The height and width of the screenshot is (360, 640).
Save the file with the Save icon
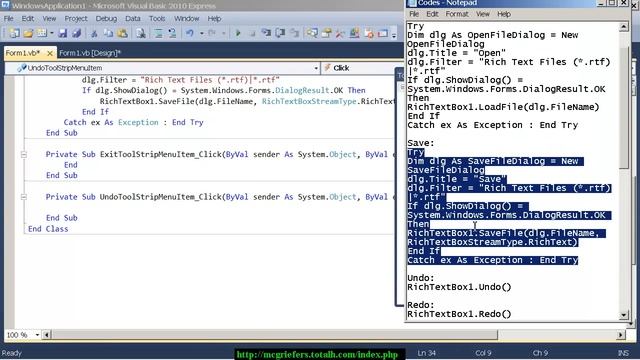tap(62, 33)
